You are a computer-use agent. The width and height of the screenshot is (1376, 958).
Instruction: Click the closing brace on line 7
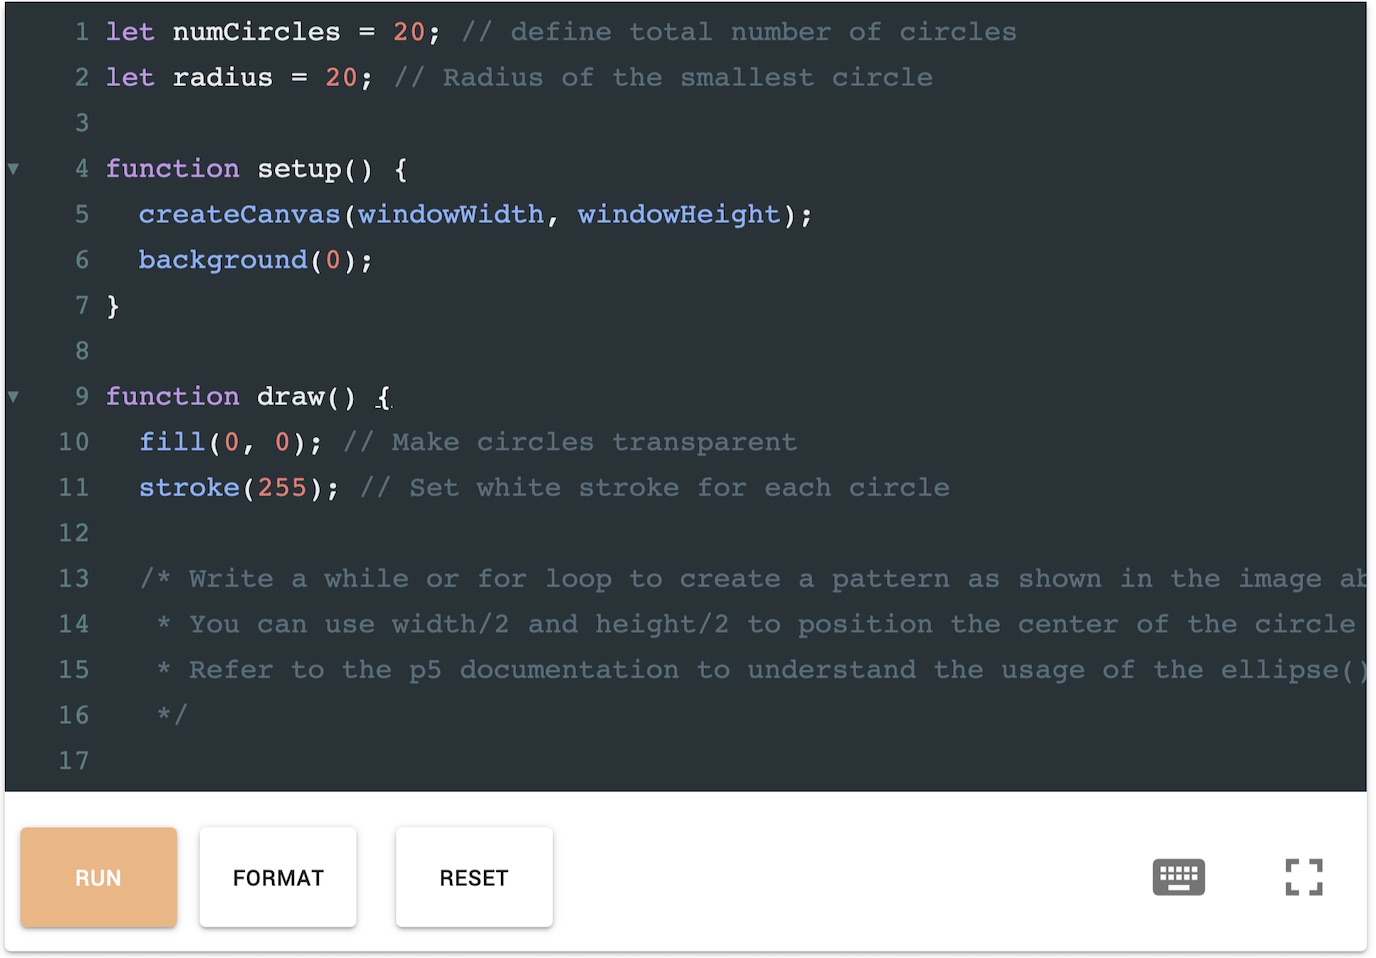pyautogui.click(x=113, y=306)
